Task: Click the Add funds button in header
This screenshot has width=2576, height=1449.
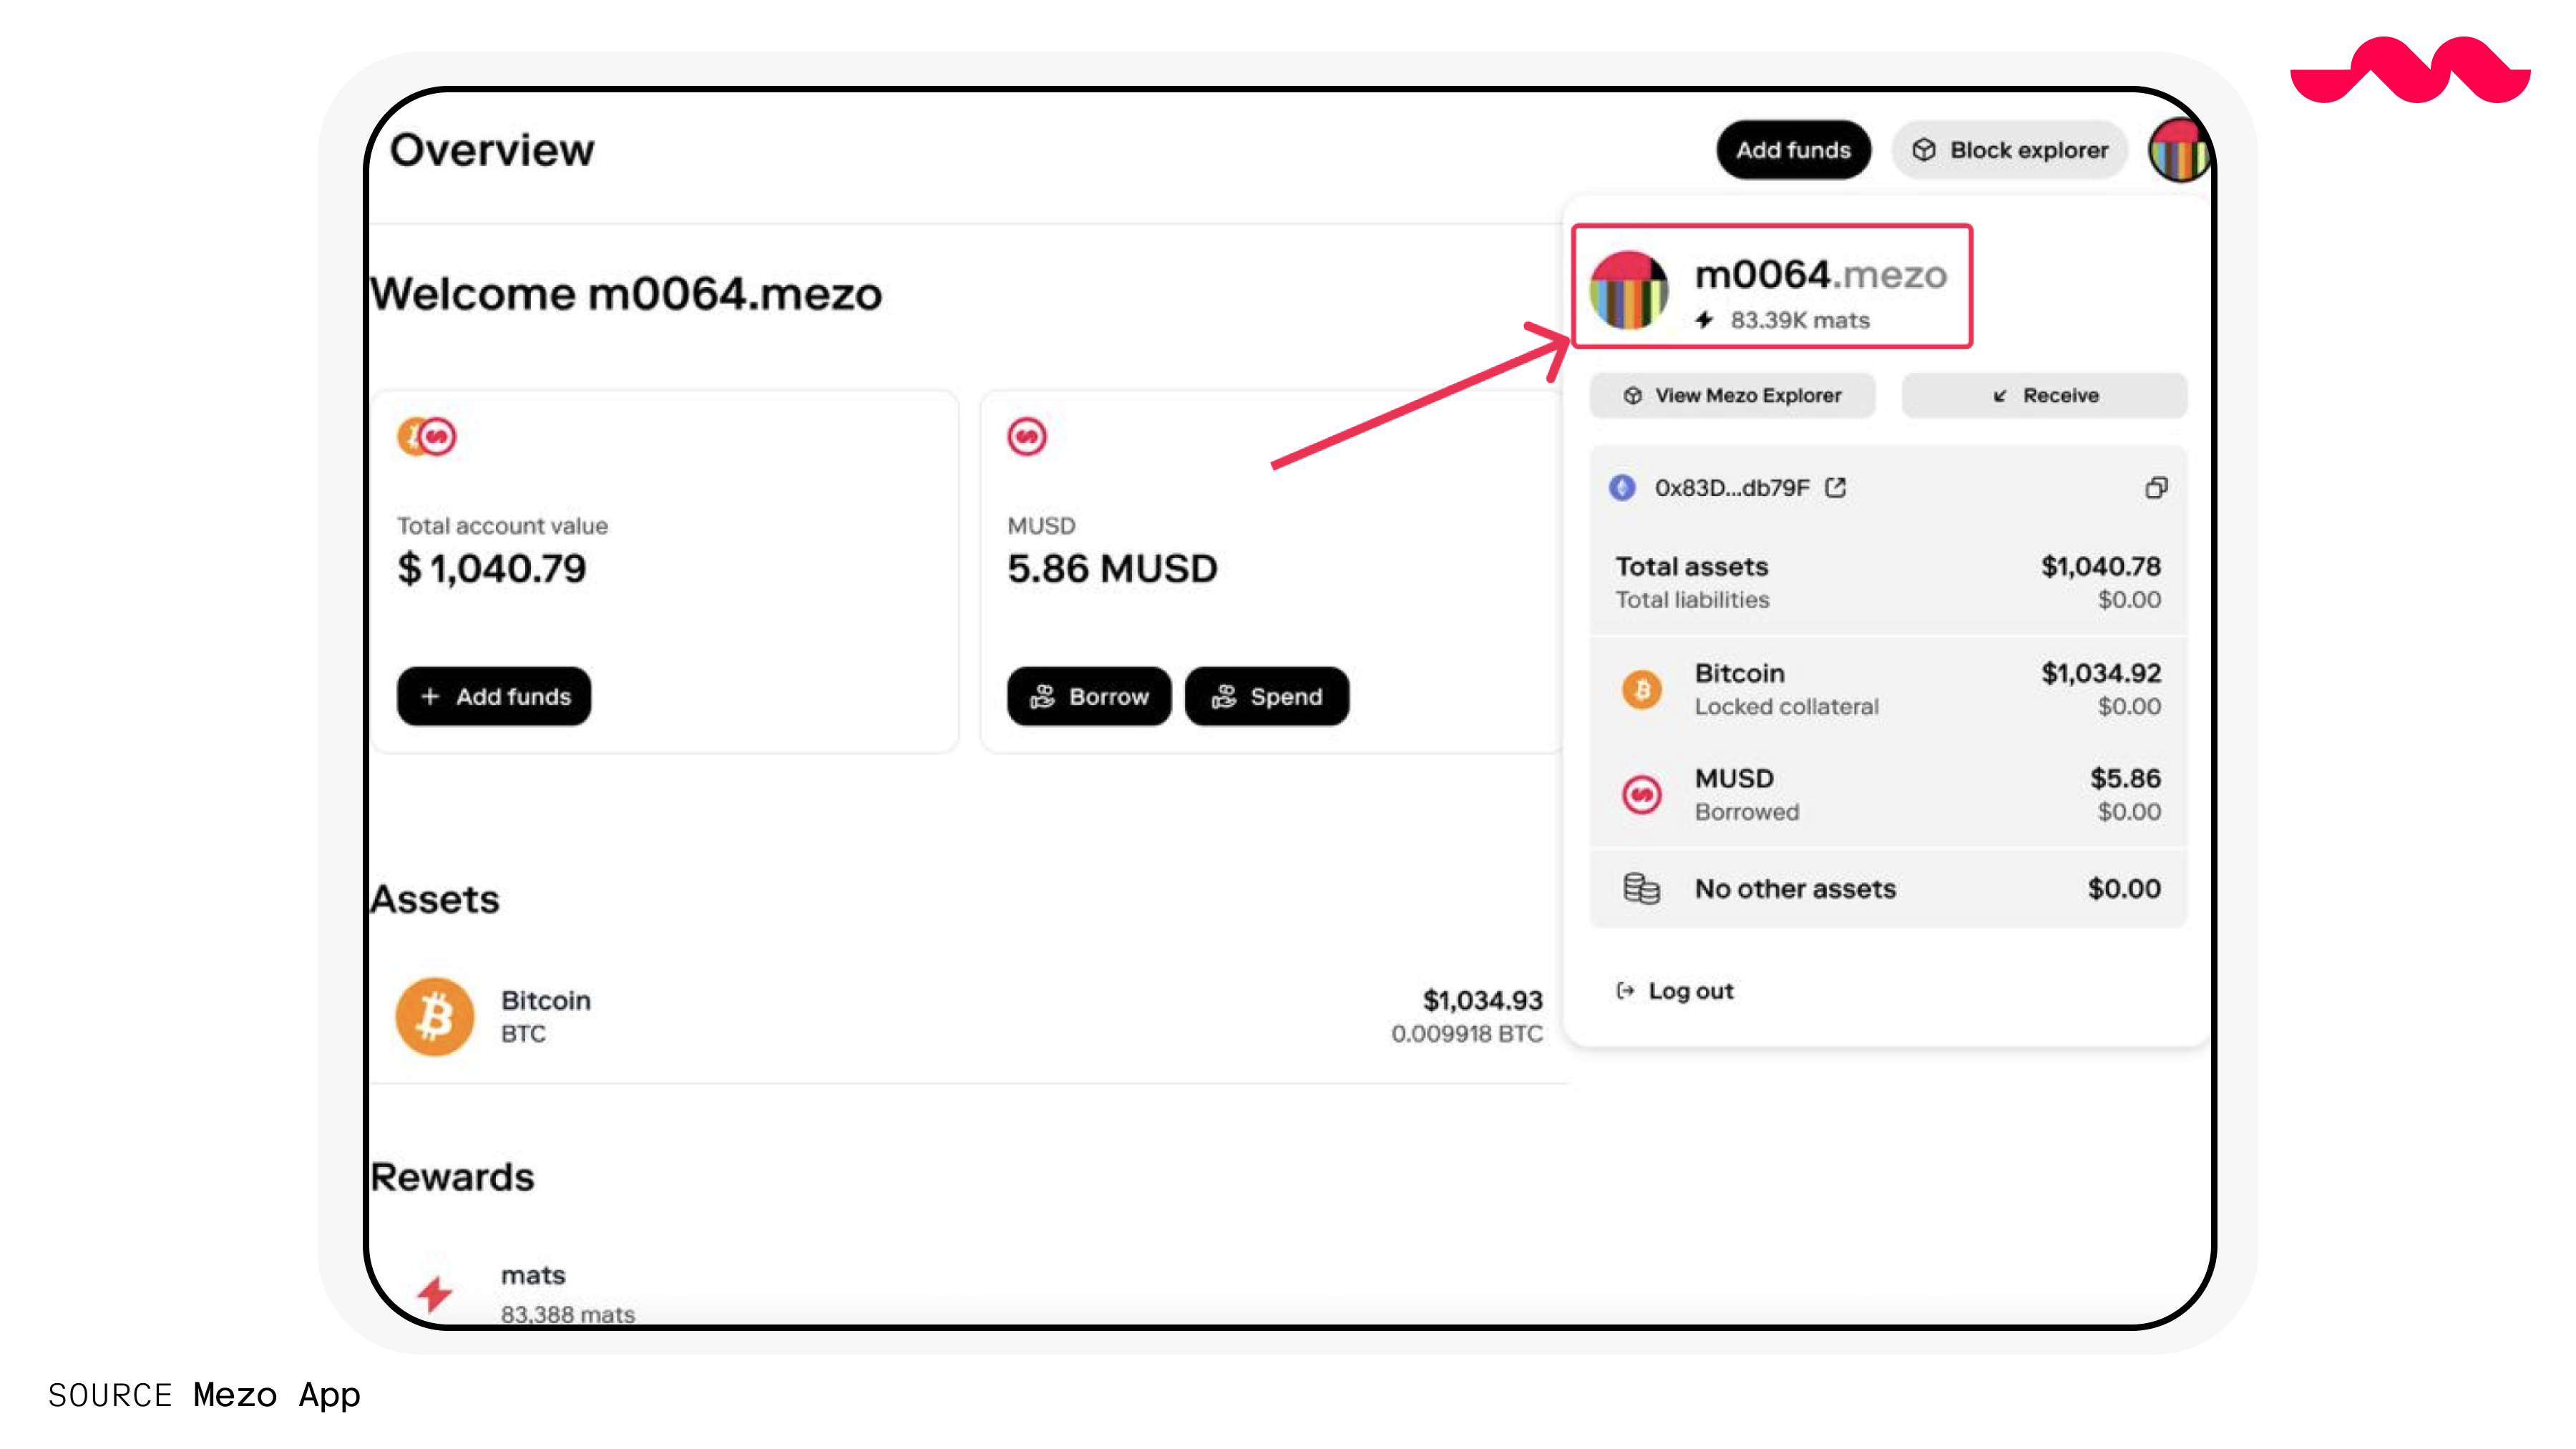Action: pyautogui.click(x=1793, y=150)
